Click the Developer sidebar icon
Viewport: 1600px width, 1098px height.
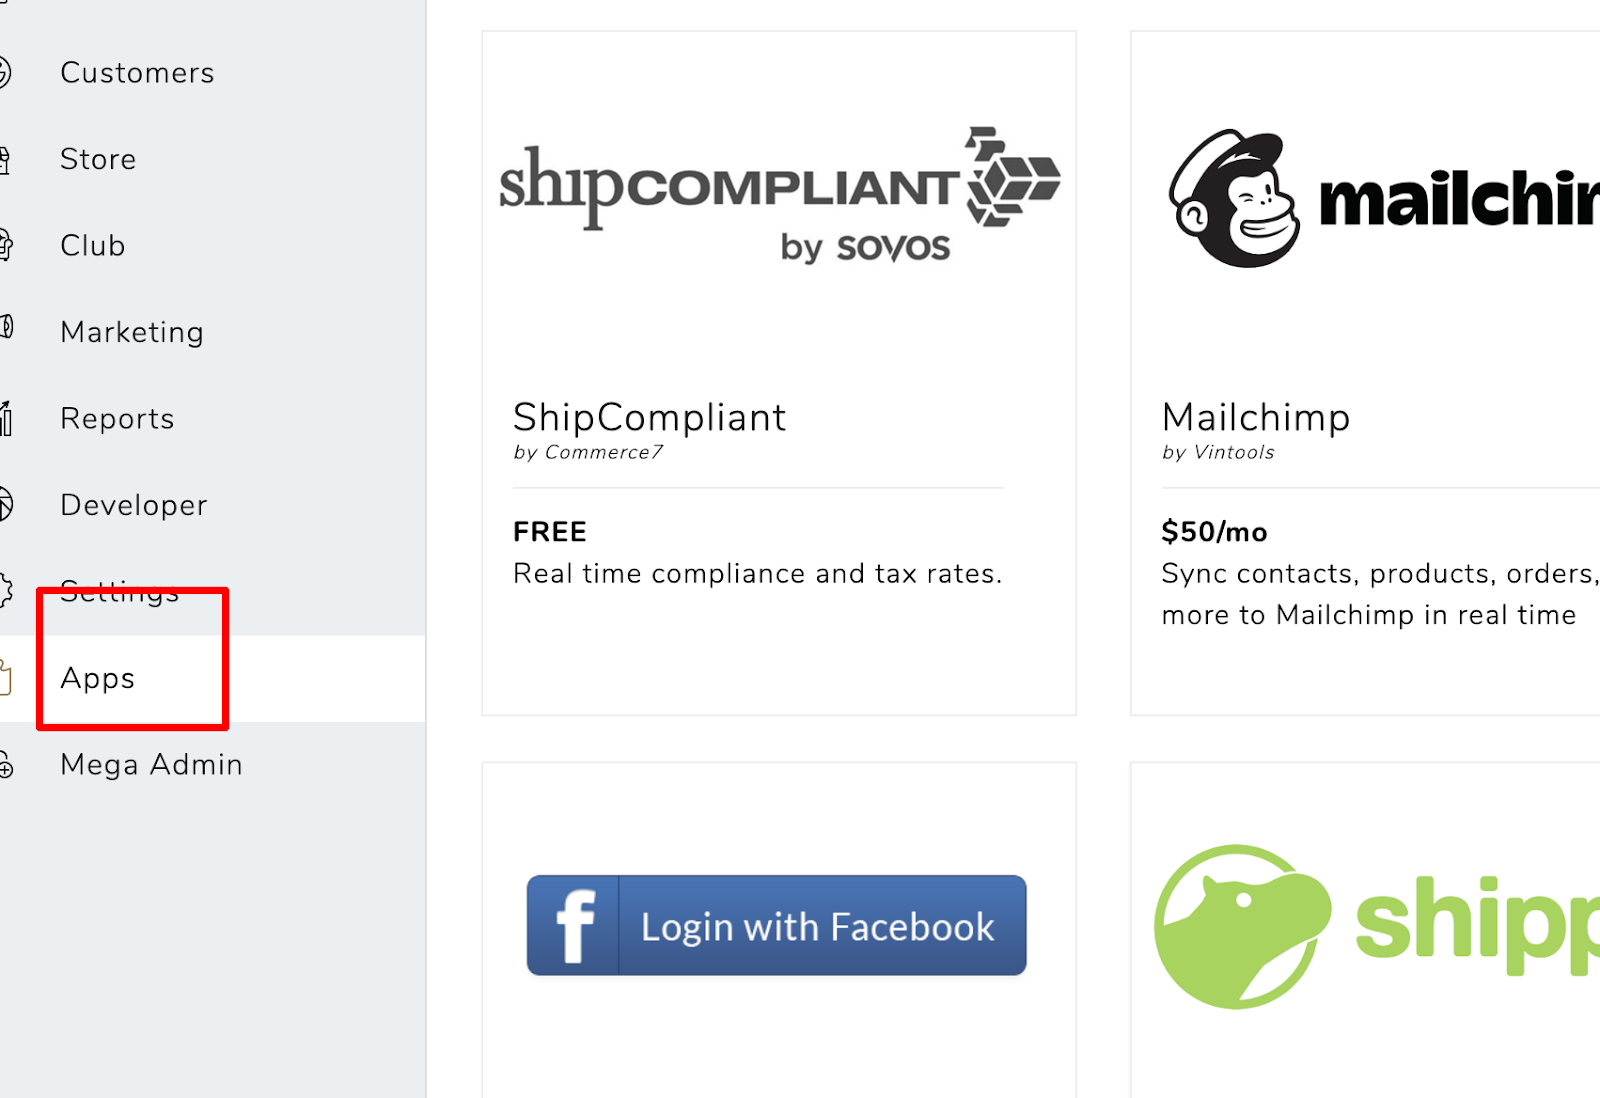[x=5, y=504]
